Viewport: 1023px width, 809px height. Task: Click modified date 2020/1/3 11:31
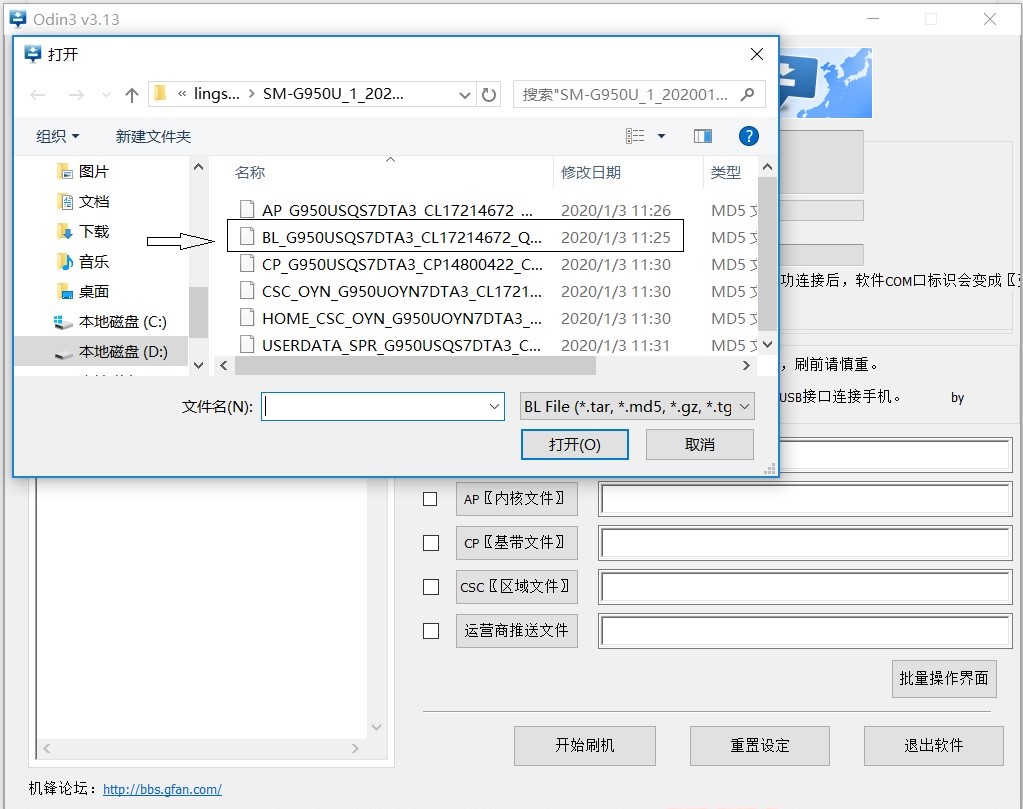coord(615,345)
